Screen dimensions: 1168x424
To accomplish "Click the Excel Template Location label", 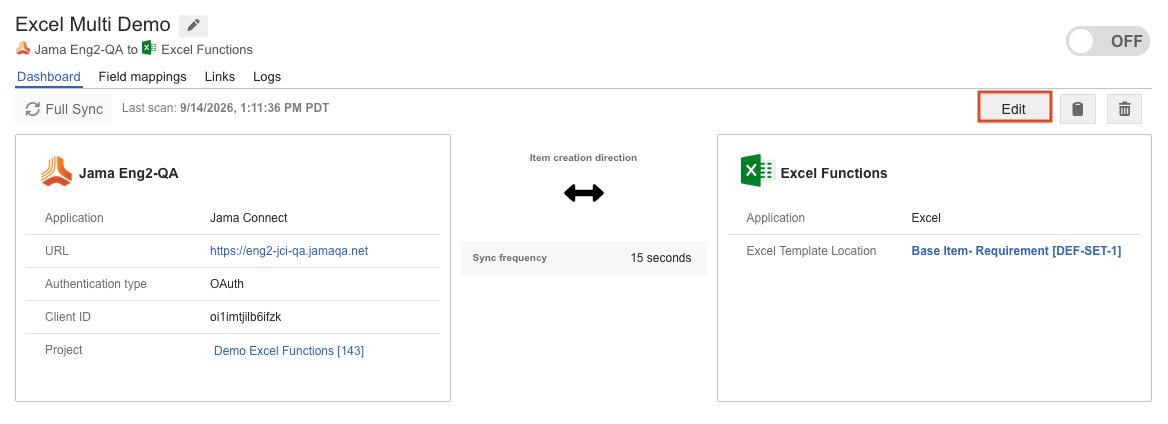I will point(811,251).
